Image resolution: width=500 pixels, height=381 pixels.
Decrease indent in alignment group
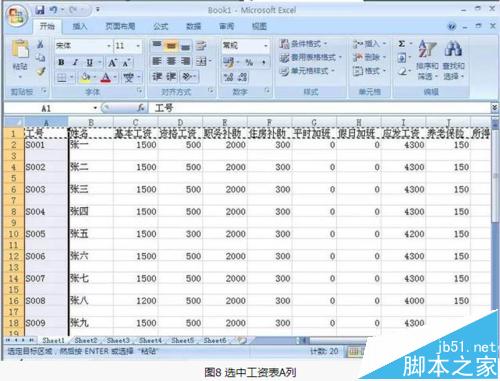click(157, 77)
